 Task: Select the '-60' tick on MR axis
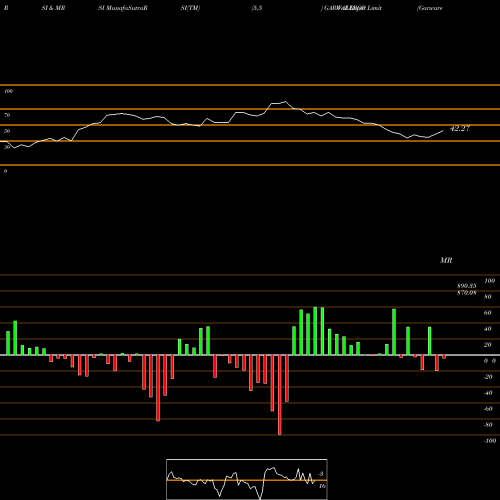488,409
